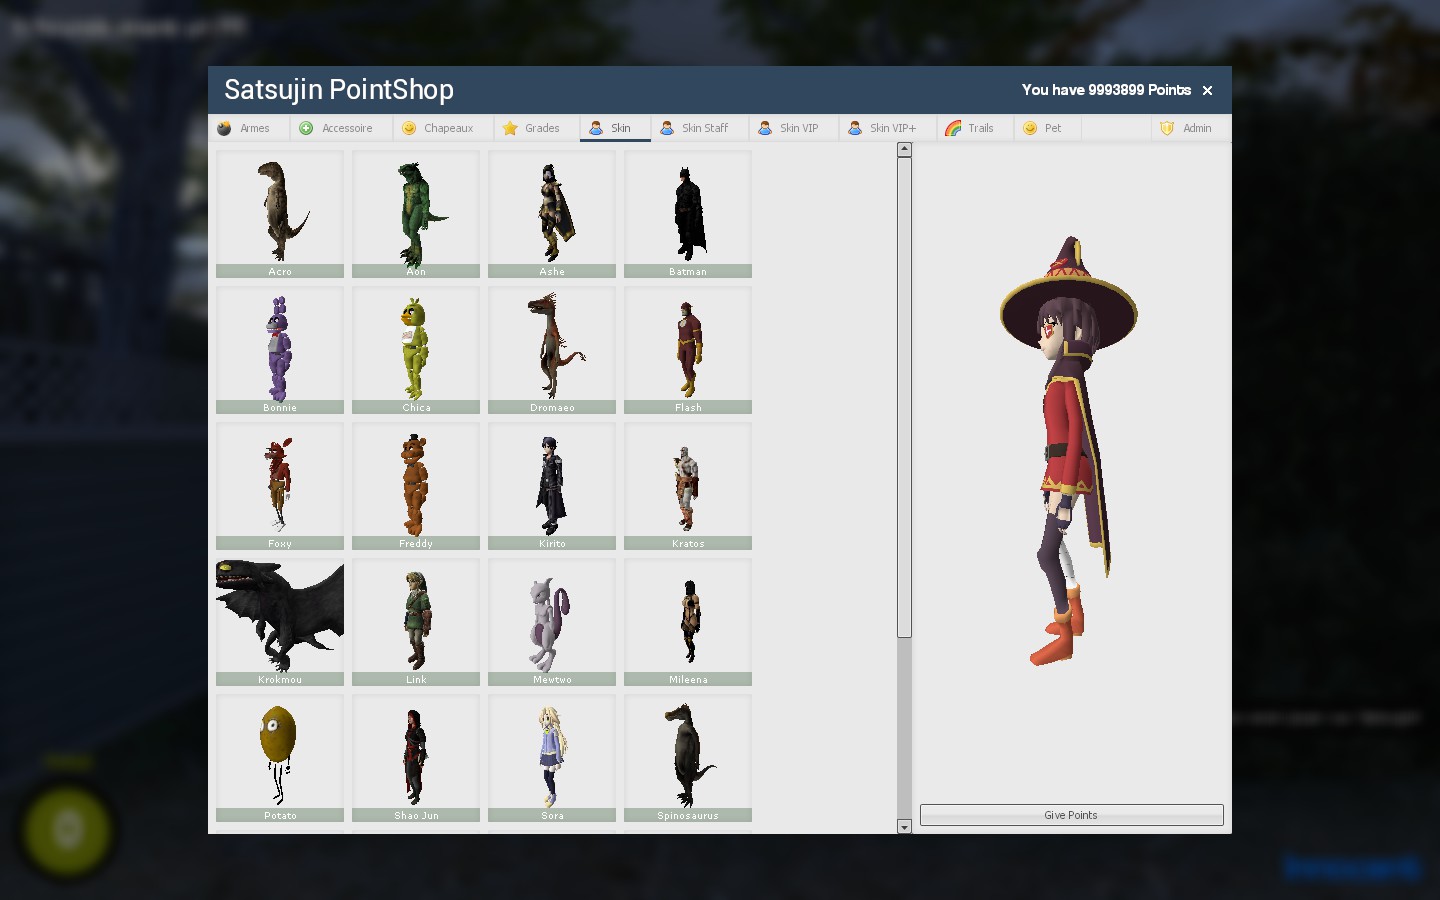Choose the Link skin
The image size is (1440, 900).
pos(416,622)
